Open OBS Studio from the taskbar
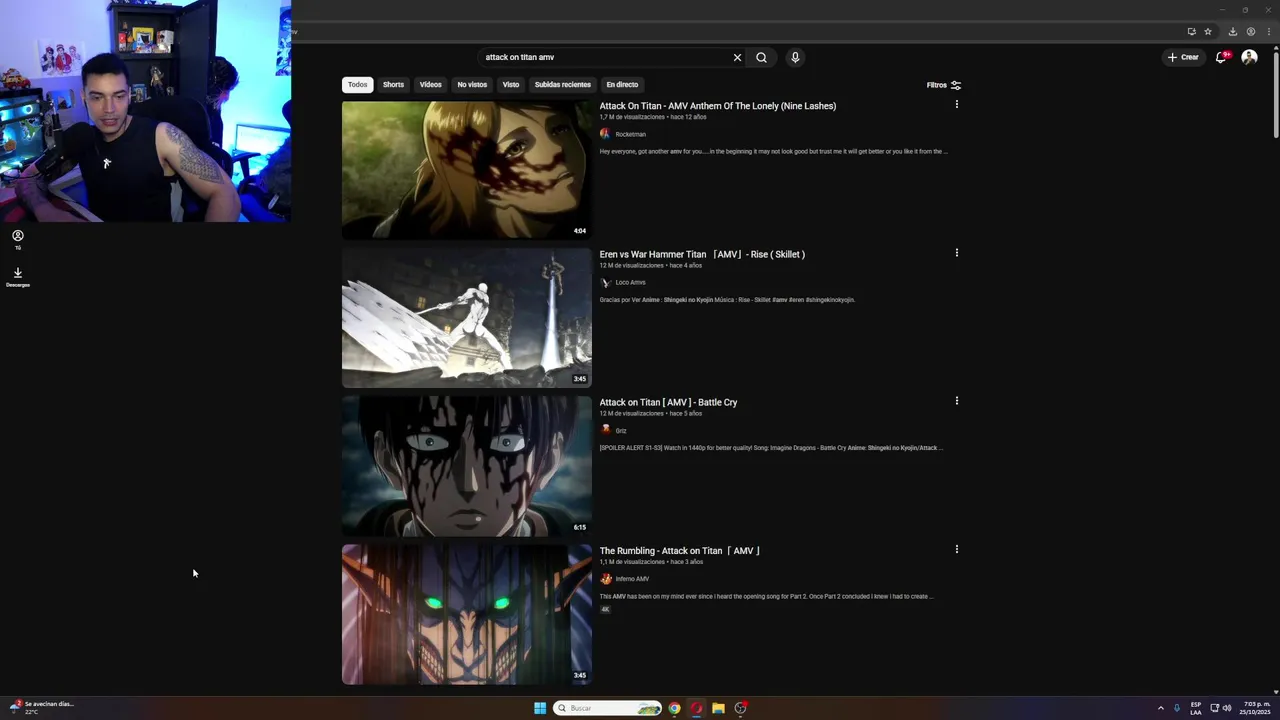This screenshot has height=720, width=1280. [x=740, y=708]
